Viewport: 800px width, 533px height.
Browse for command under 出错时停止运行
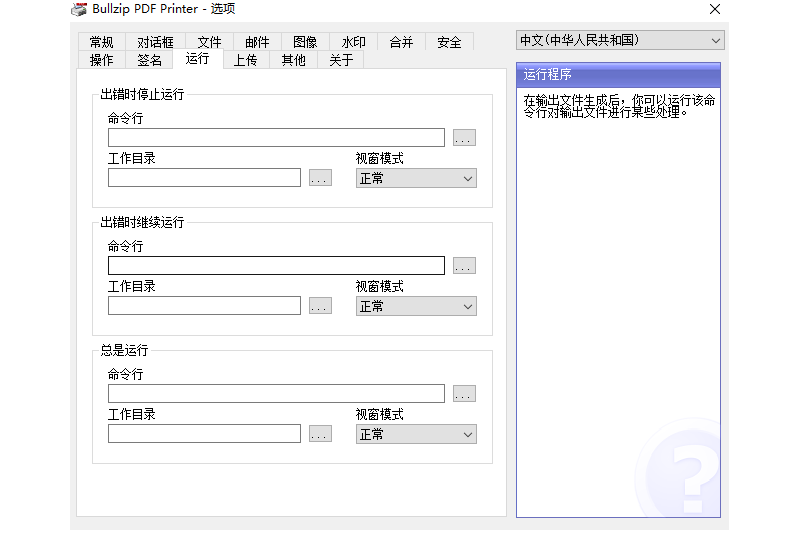464,138
